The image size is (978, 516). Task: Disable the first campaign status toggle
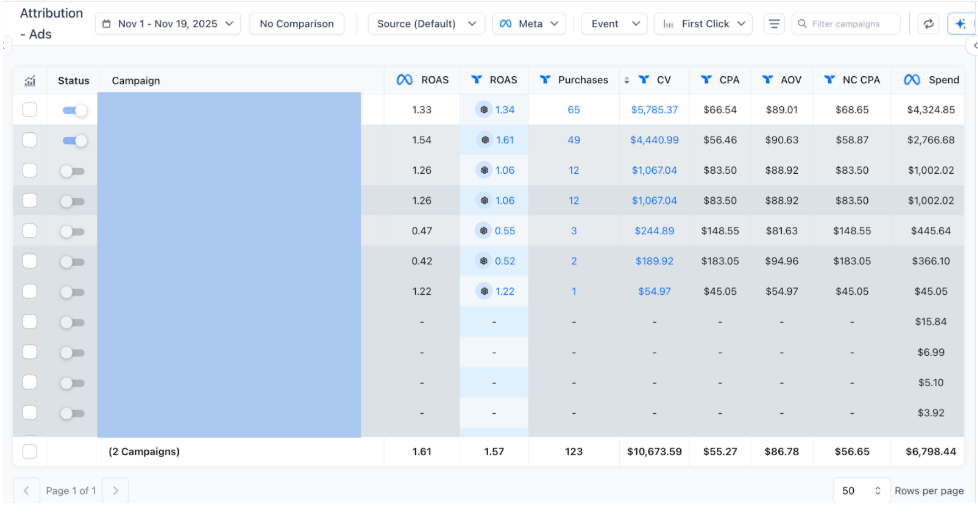point(74,111)
